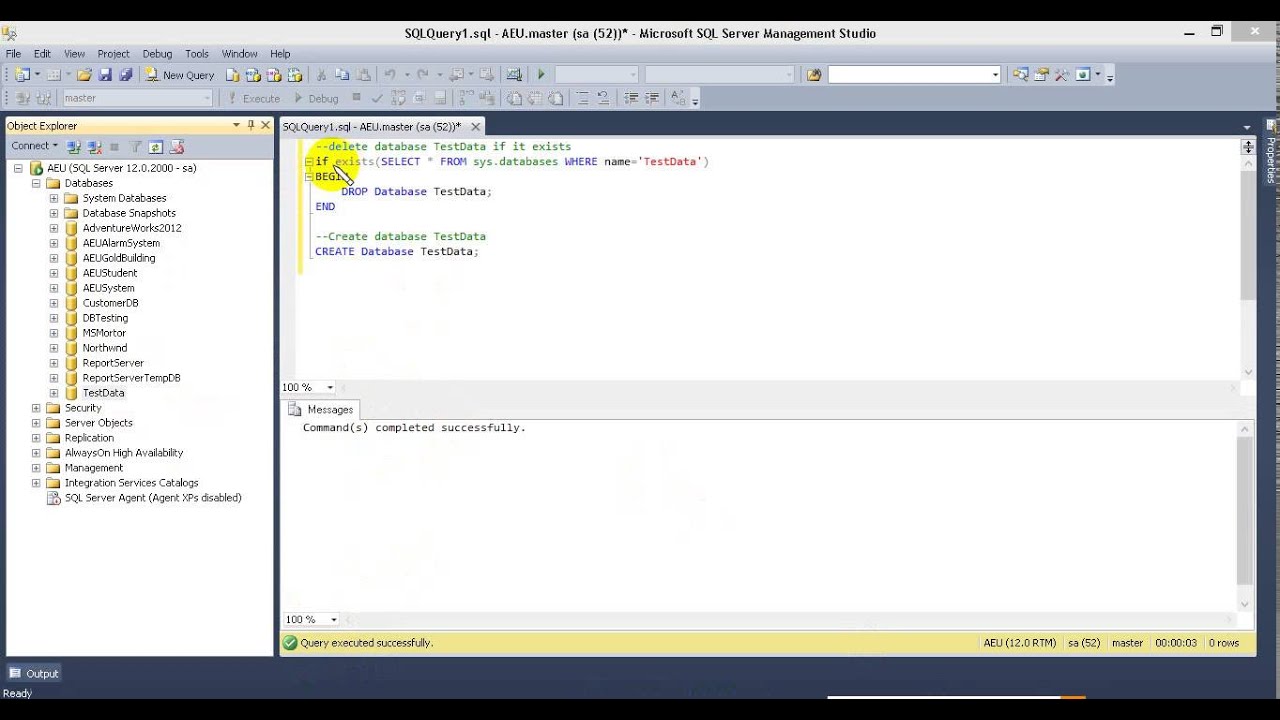Click the Copy icon in toolbar

click(x=342, y=75)
